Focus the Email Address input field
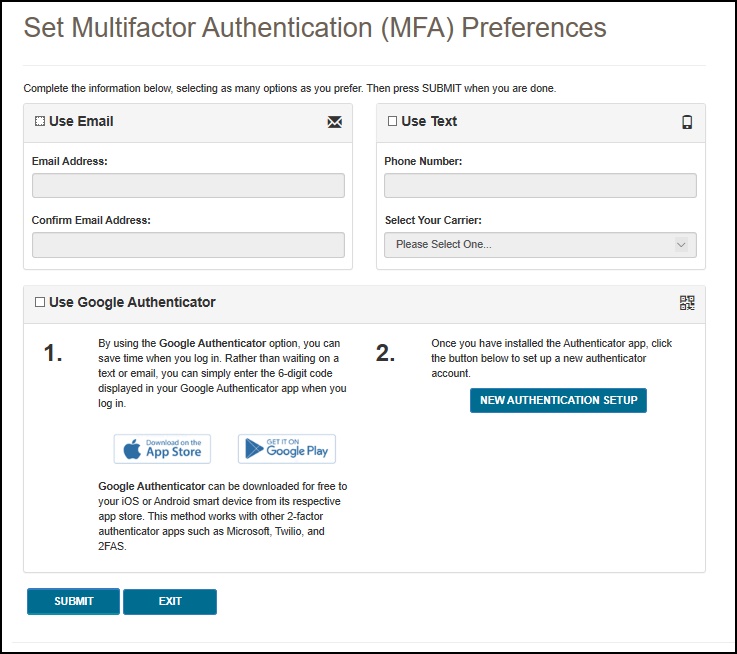 pos(188,186)
